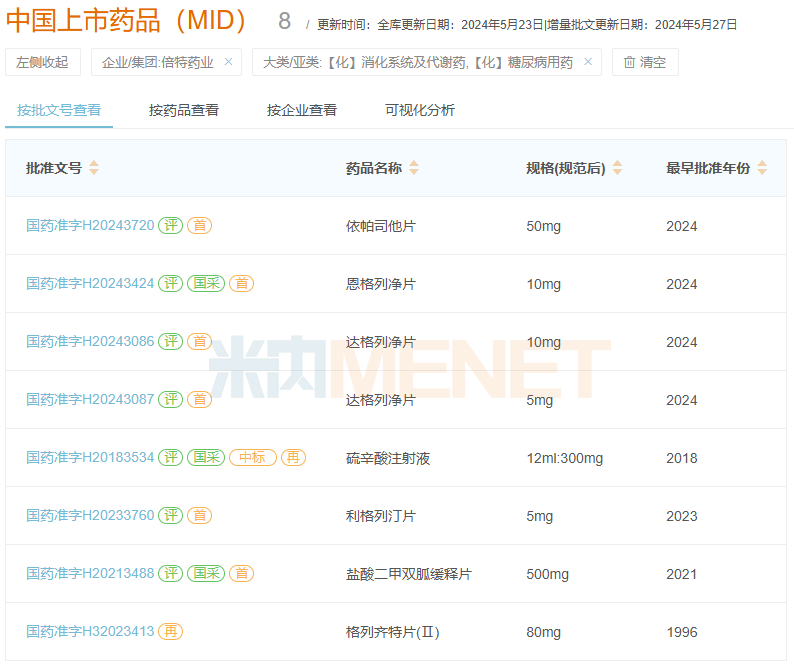This screenshot has width=794, height=666.
Task: Click 首 badge on H20213488 row
Action: tap(242, 573)
